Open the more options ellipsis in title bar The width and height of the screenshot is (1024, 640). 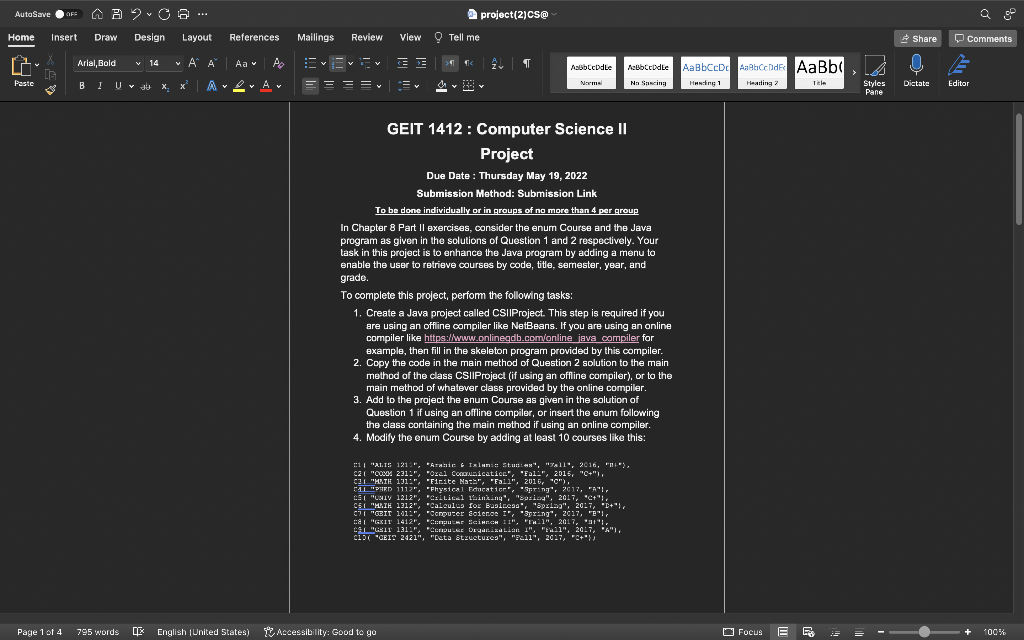(x=202, y=14)
